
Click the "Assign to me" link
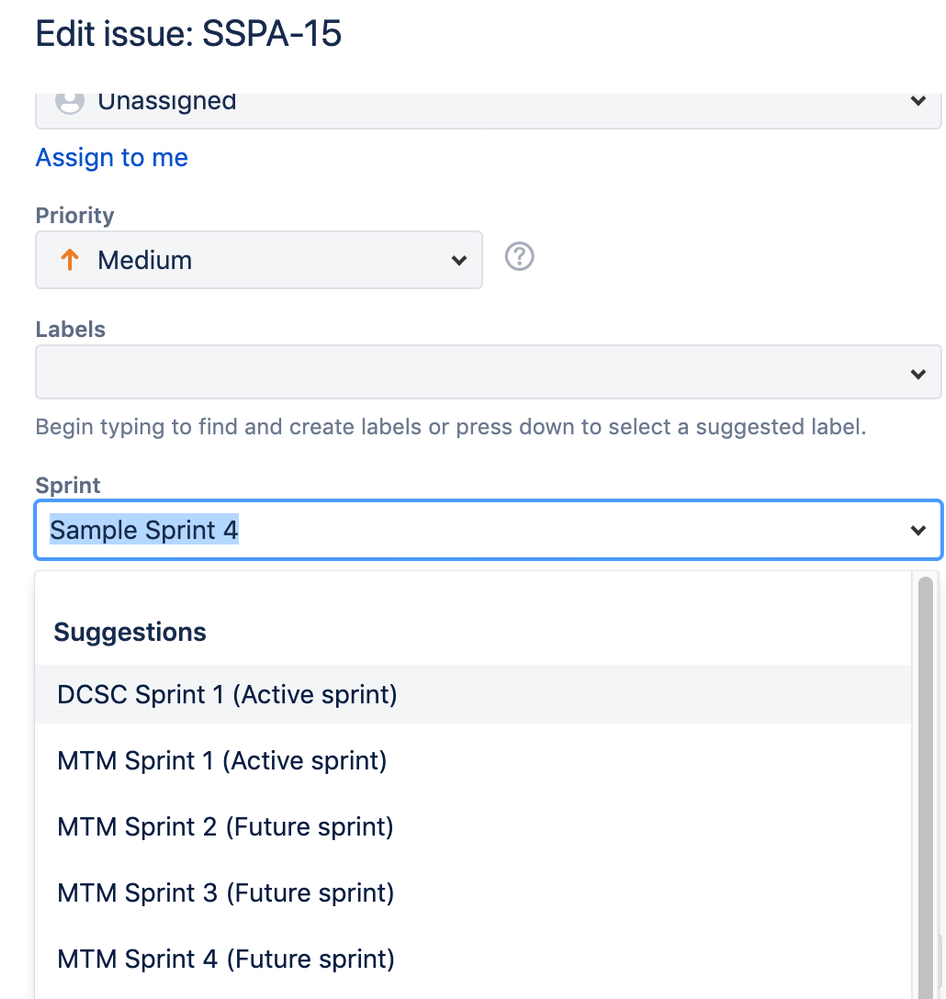click(112, 158)
